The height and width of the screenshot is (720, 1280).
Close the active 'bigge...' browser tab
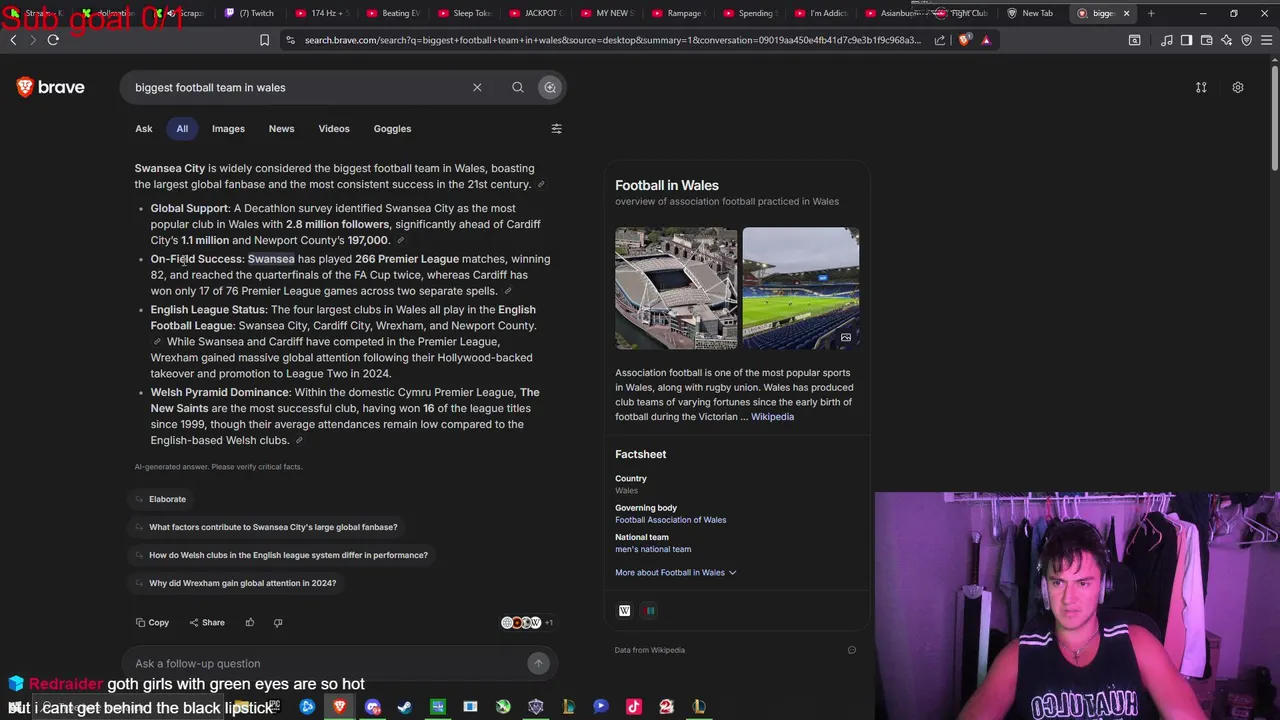(1126, 13)
